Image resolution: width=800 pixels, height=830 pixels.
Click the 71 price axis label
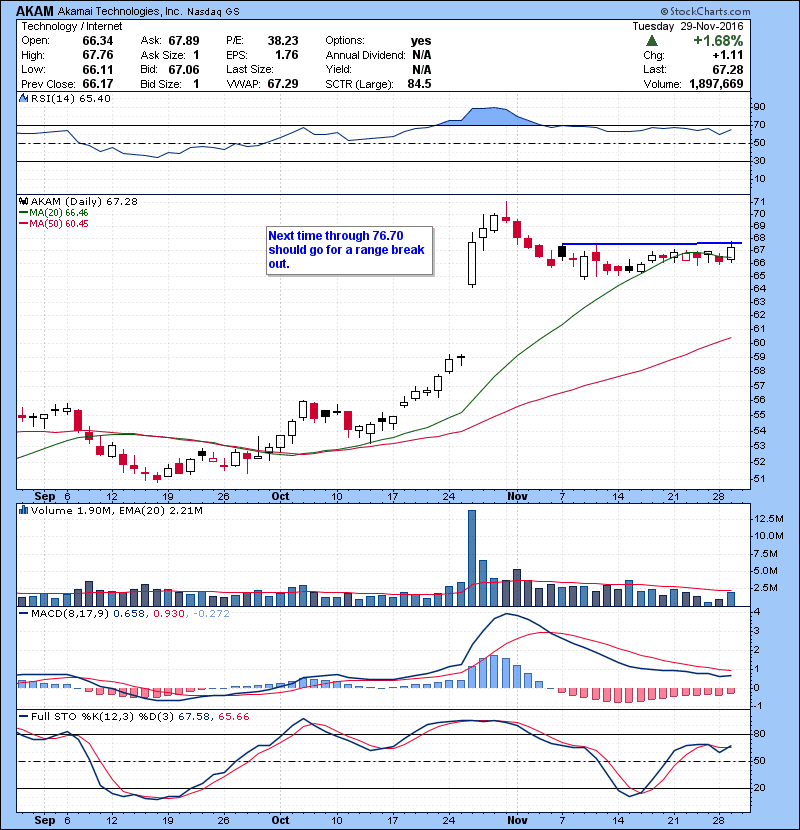point(759,202)
